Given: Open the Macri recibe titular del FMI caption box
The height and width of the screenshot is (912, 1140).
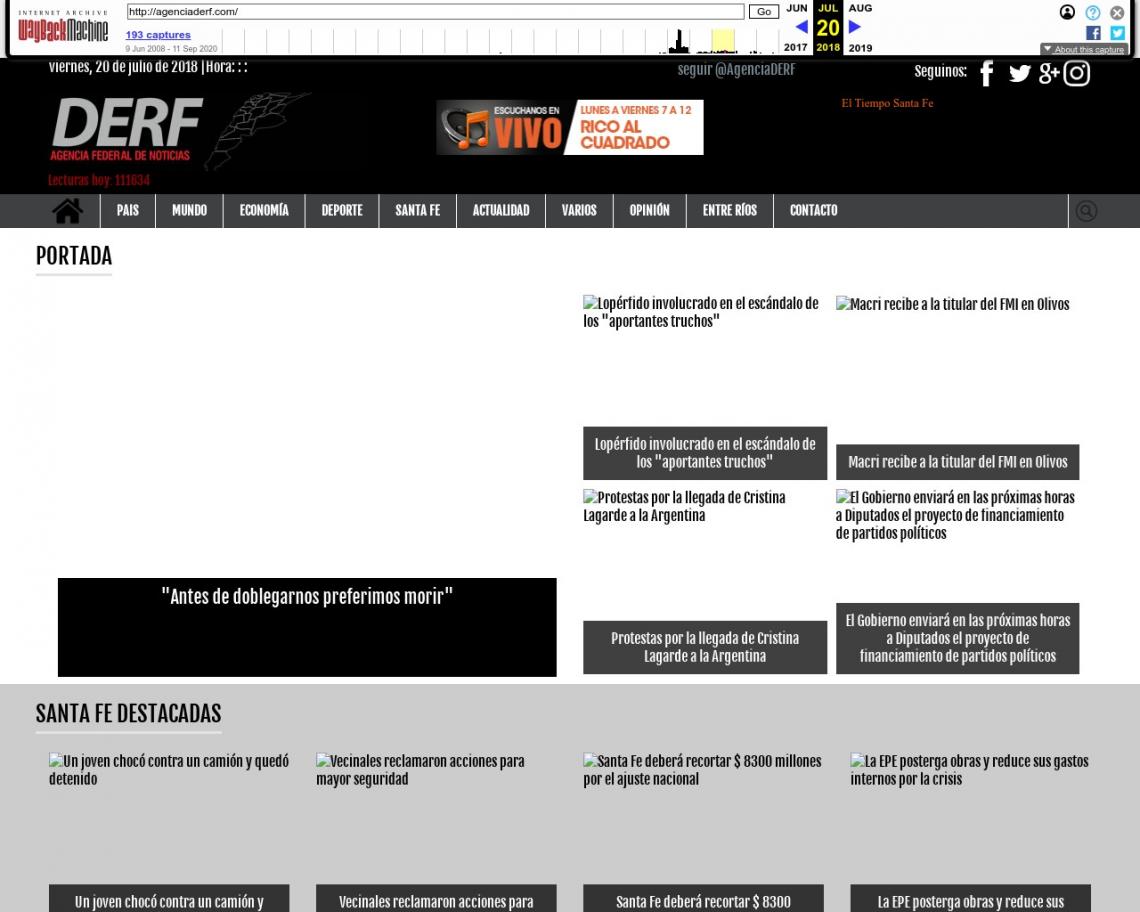Looking at the screenshot, I should pyautogui.click(x=958, y=462).
